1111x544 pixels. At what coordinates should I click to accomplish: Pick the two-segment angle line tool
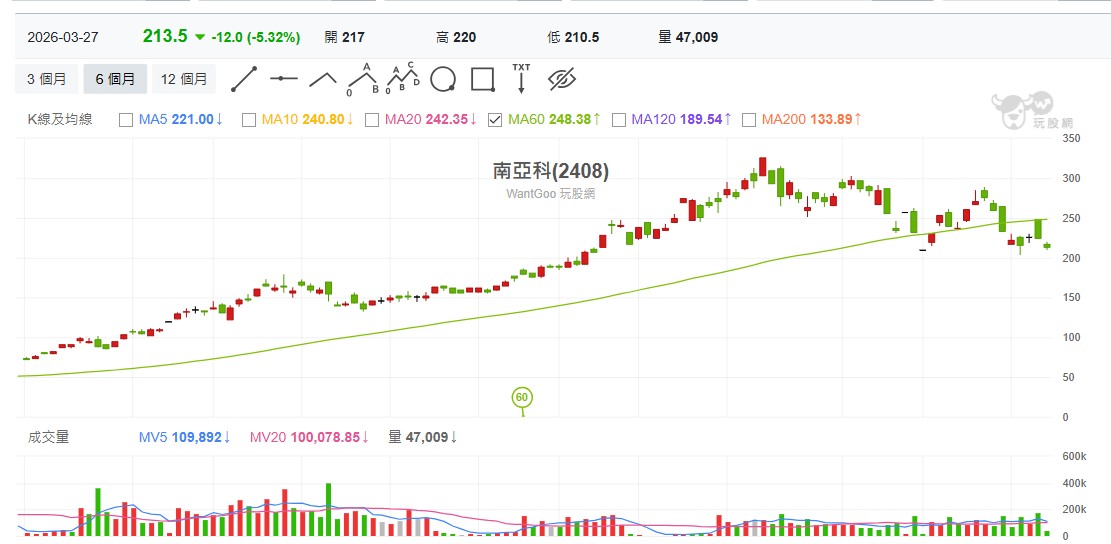point(323,79)
